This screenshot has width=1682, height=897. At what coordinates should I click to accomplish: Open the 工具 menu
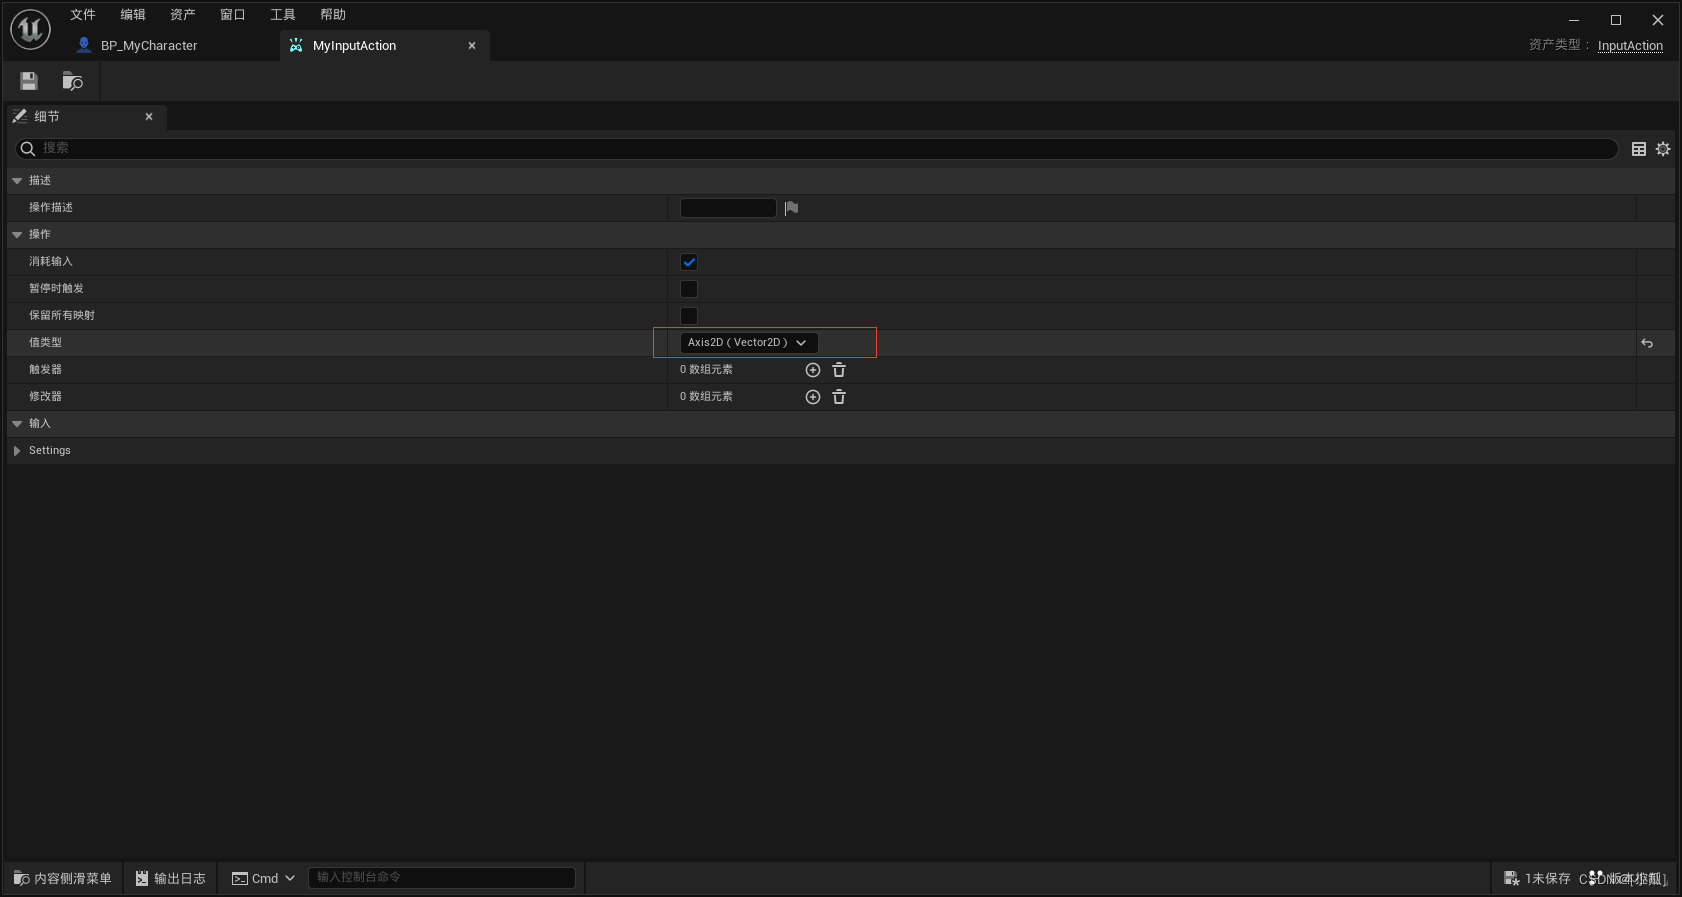(283, 14)
